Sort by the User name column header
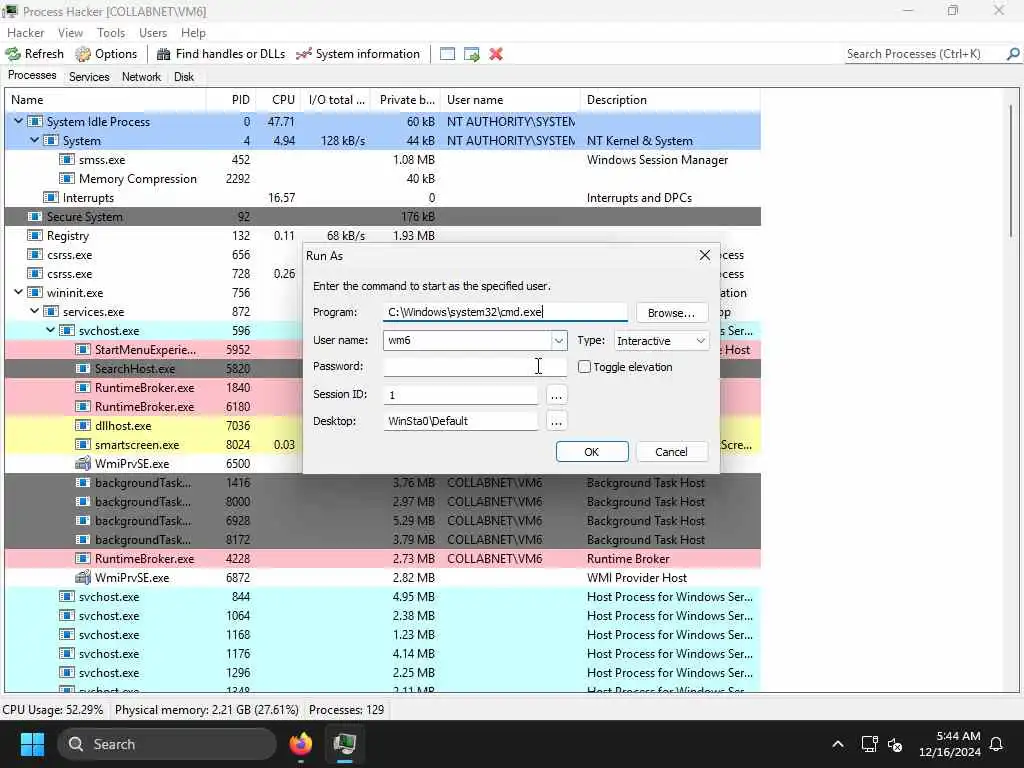The height and width of the screenshot is (768, 1024). click(511, 100)
